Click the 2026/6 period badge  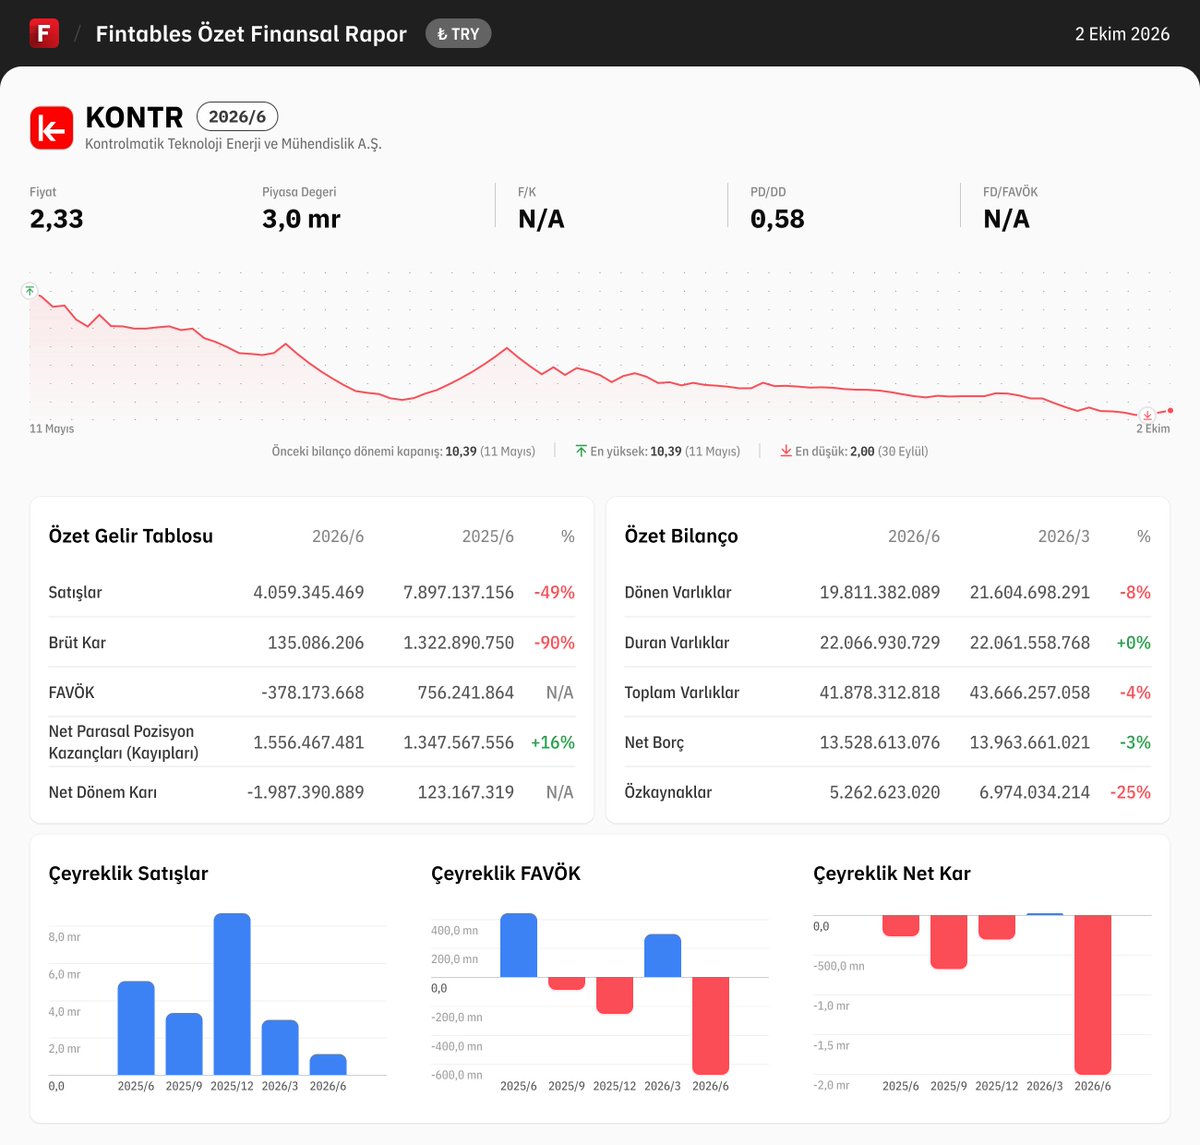point(237,117)
